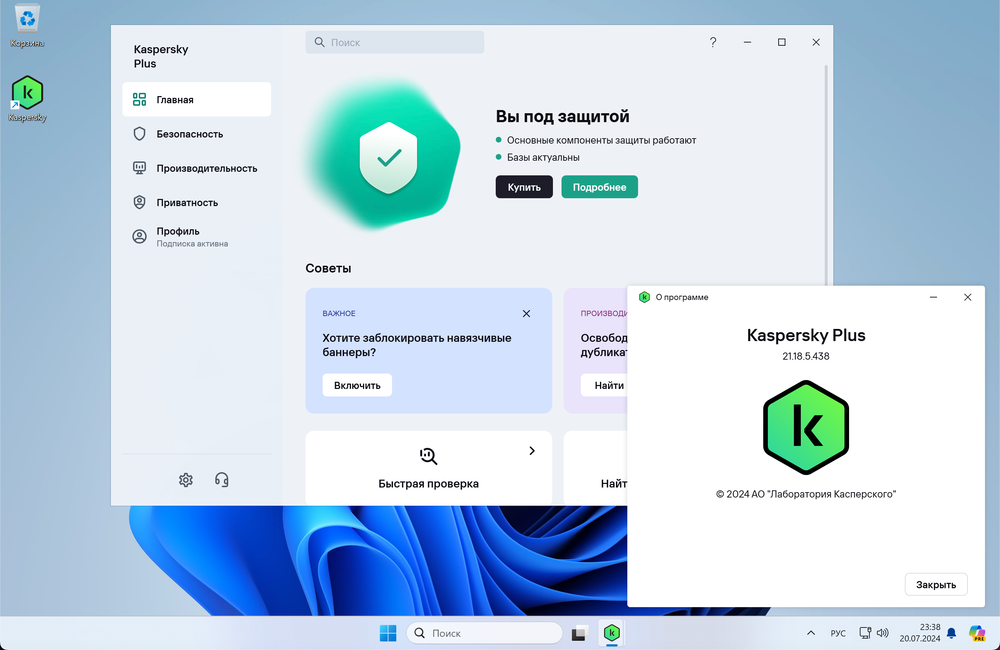Click the user avatar icon beside Профиль
The image size is (1000, 650).
pos(139,237)
